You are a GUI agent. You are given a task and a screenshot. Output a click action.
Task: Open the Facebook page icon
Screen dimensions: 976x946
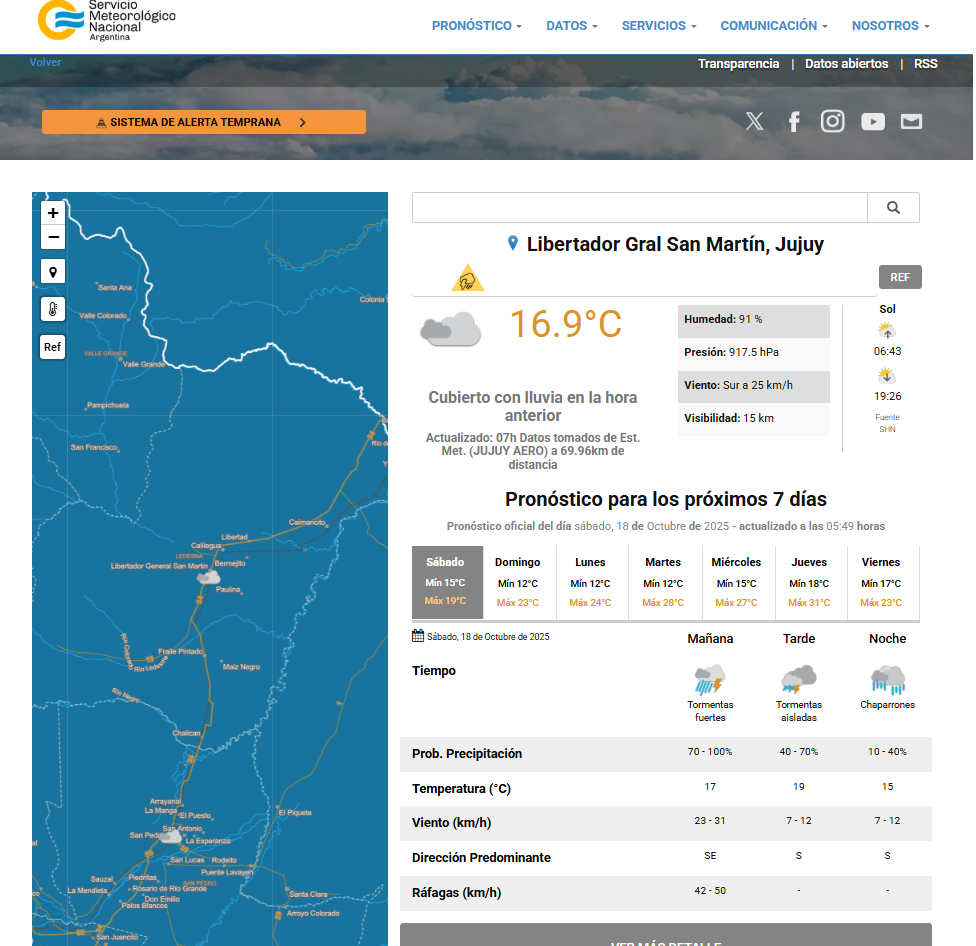tap(794, 122)
